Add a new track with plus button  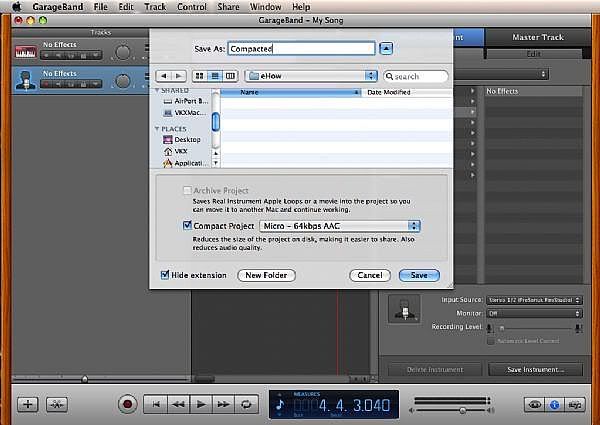28,404
